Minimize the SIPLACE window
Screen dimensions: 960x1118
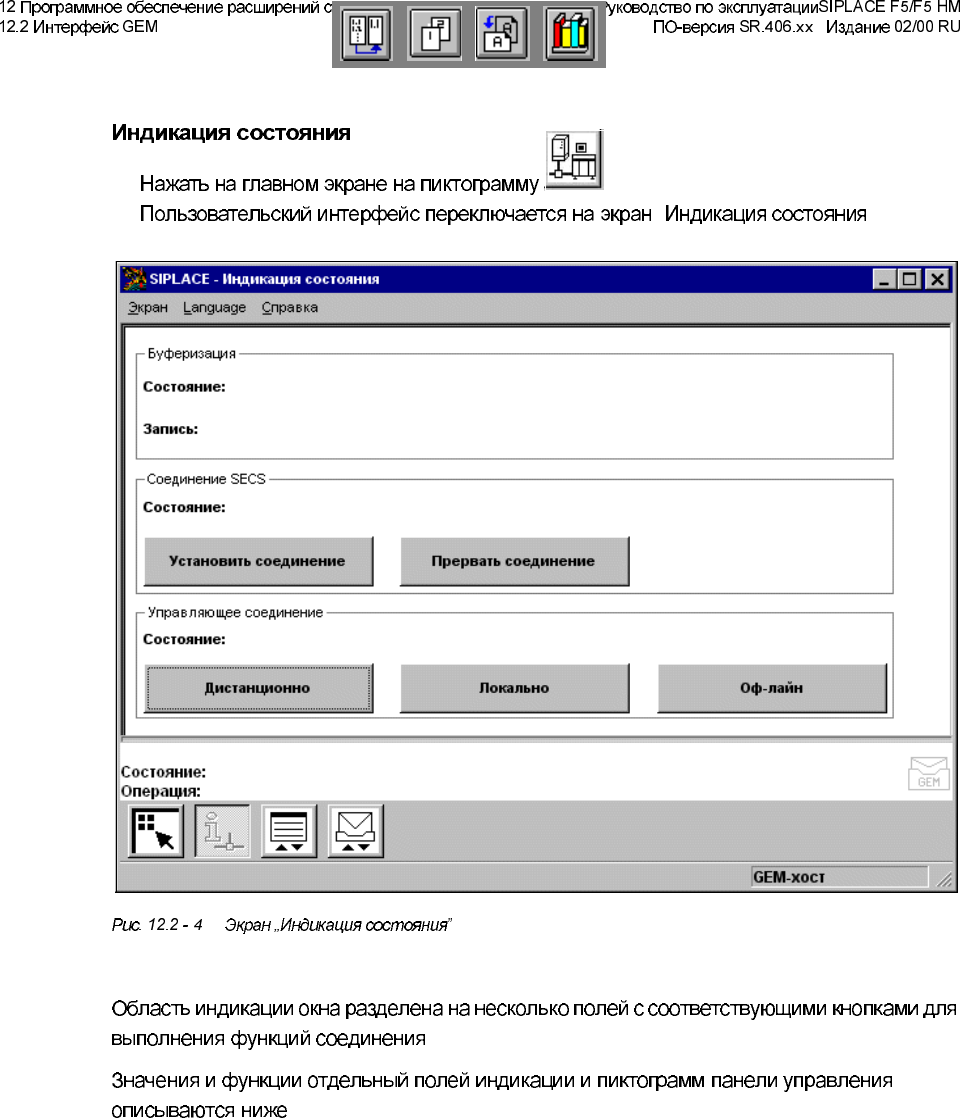pos(884,279)
